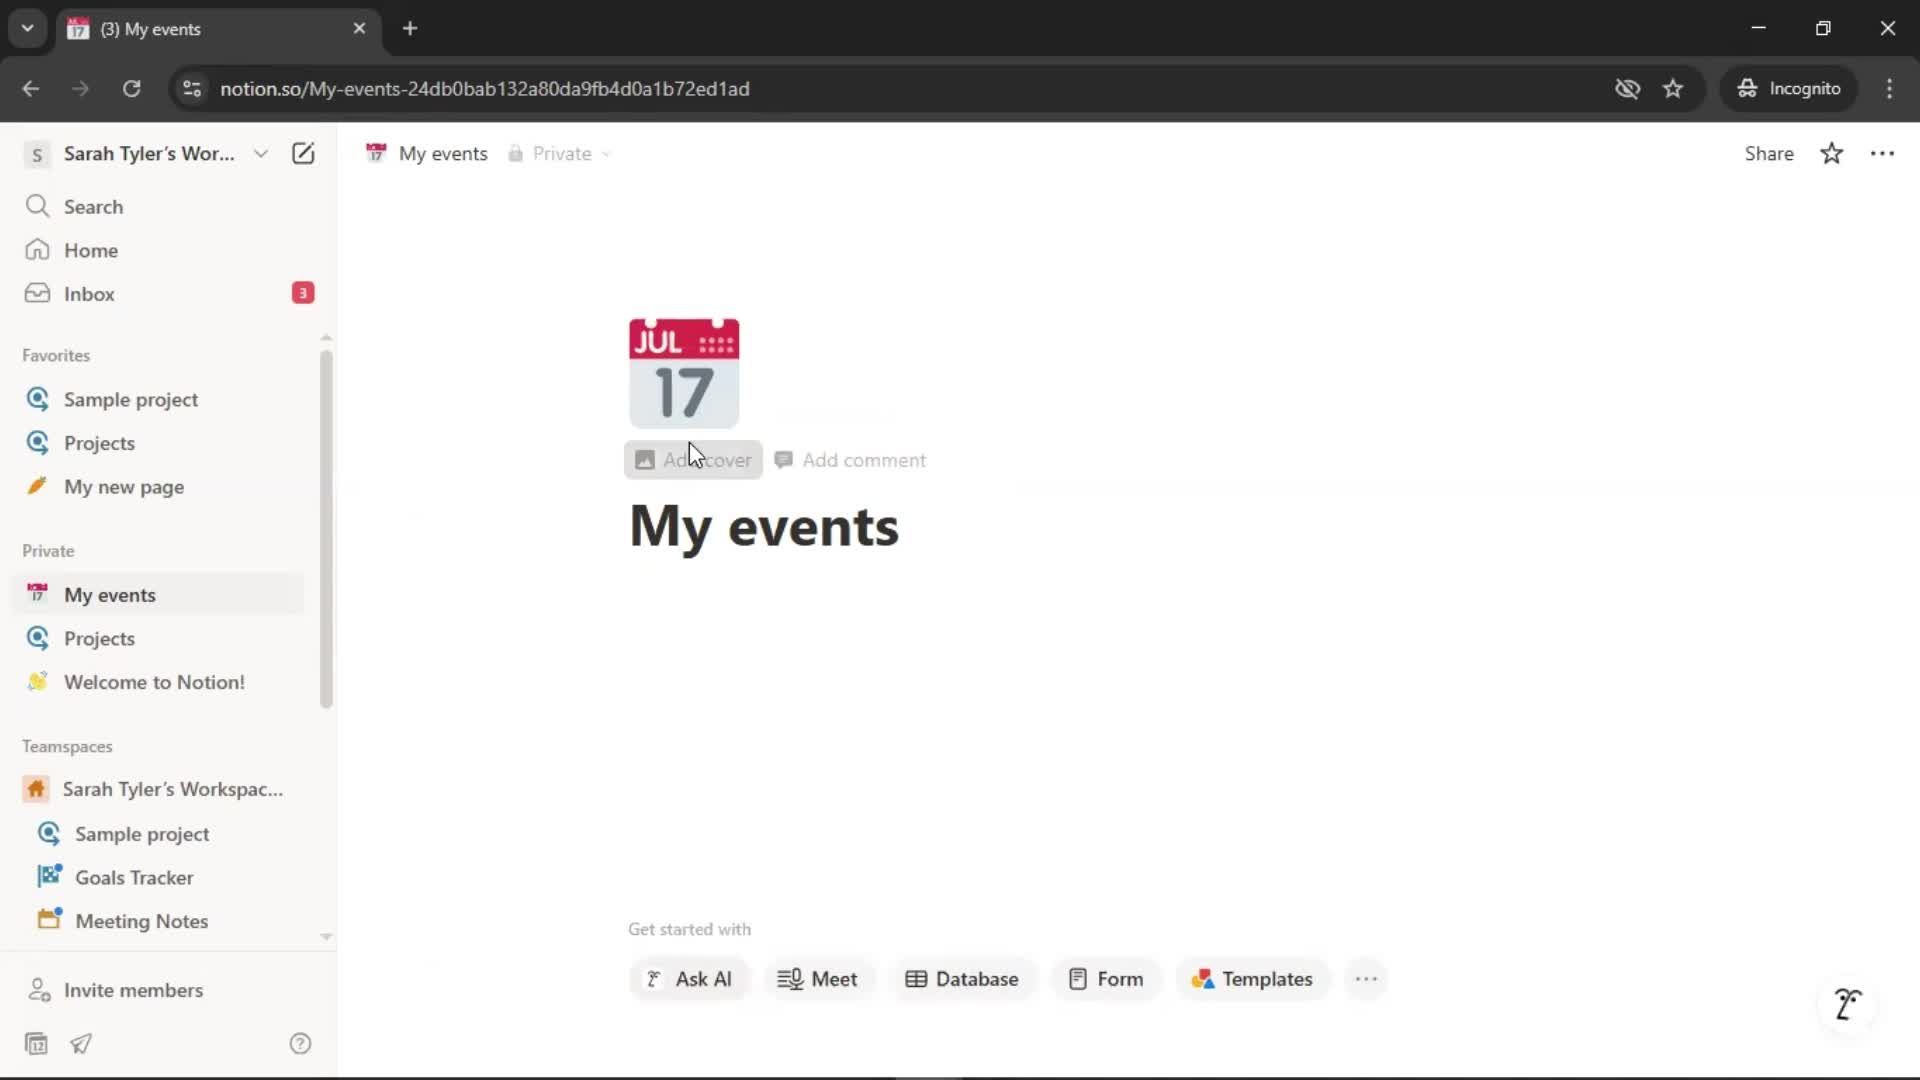The height and width of the screenshot is (1080, 1920).
Task: Click Add comment button
Action: (851, 460)
